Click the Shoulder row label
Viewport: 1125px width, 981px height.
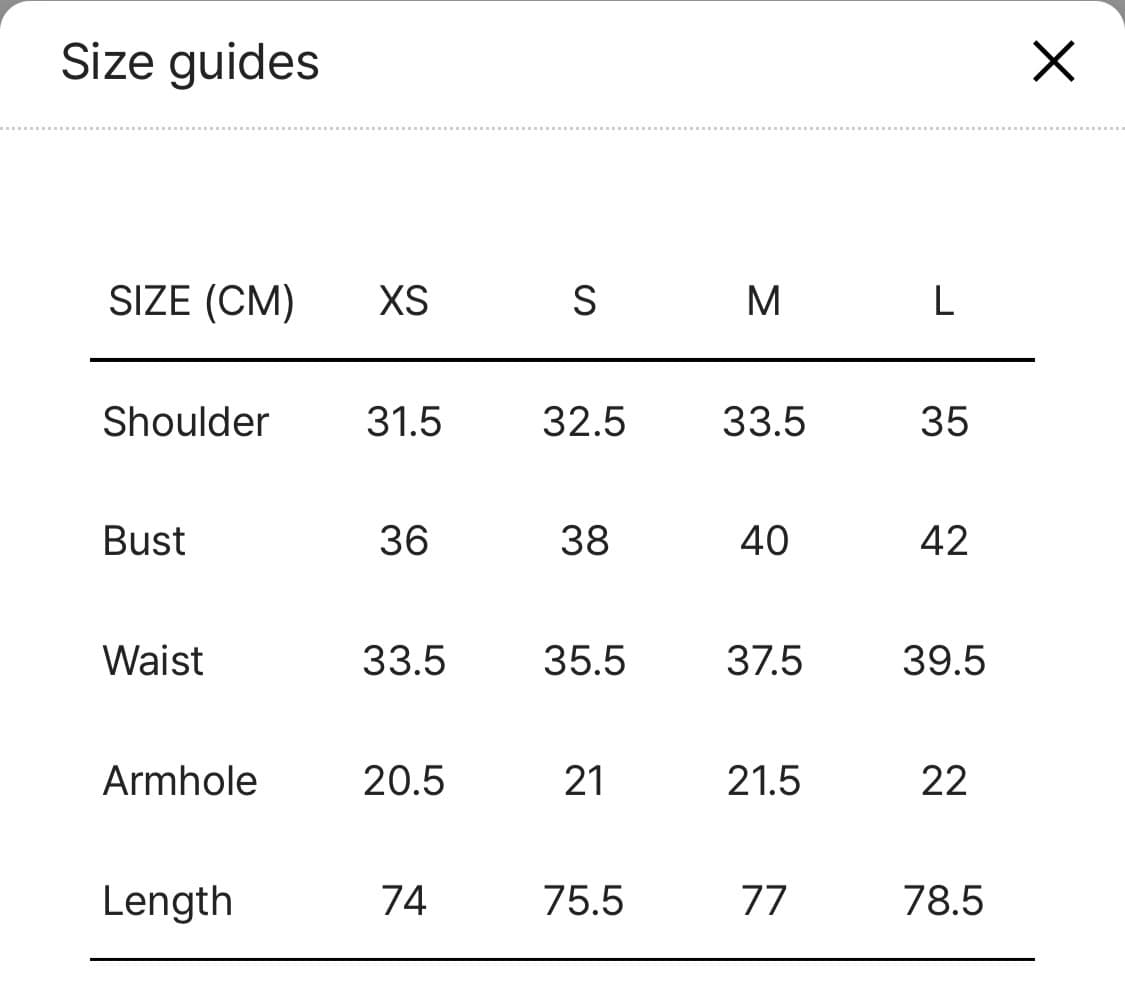click(x=186, y=421)
